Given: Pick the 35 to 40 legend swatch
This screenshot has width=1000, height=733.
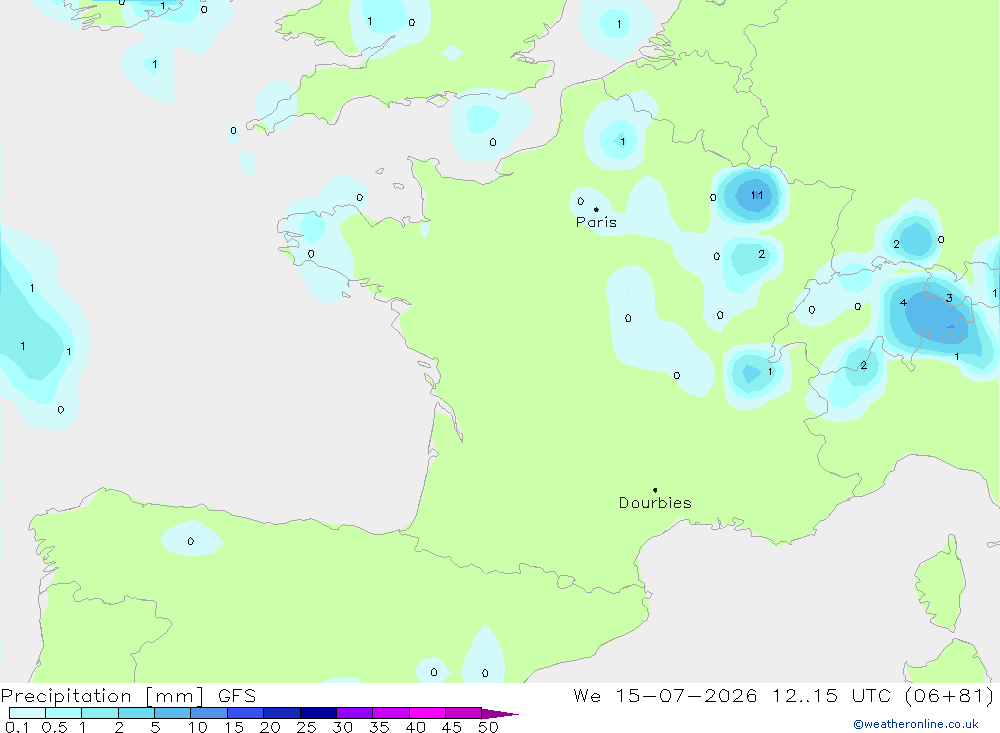Looking at the screenshot, I should click(391, 713).
